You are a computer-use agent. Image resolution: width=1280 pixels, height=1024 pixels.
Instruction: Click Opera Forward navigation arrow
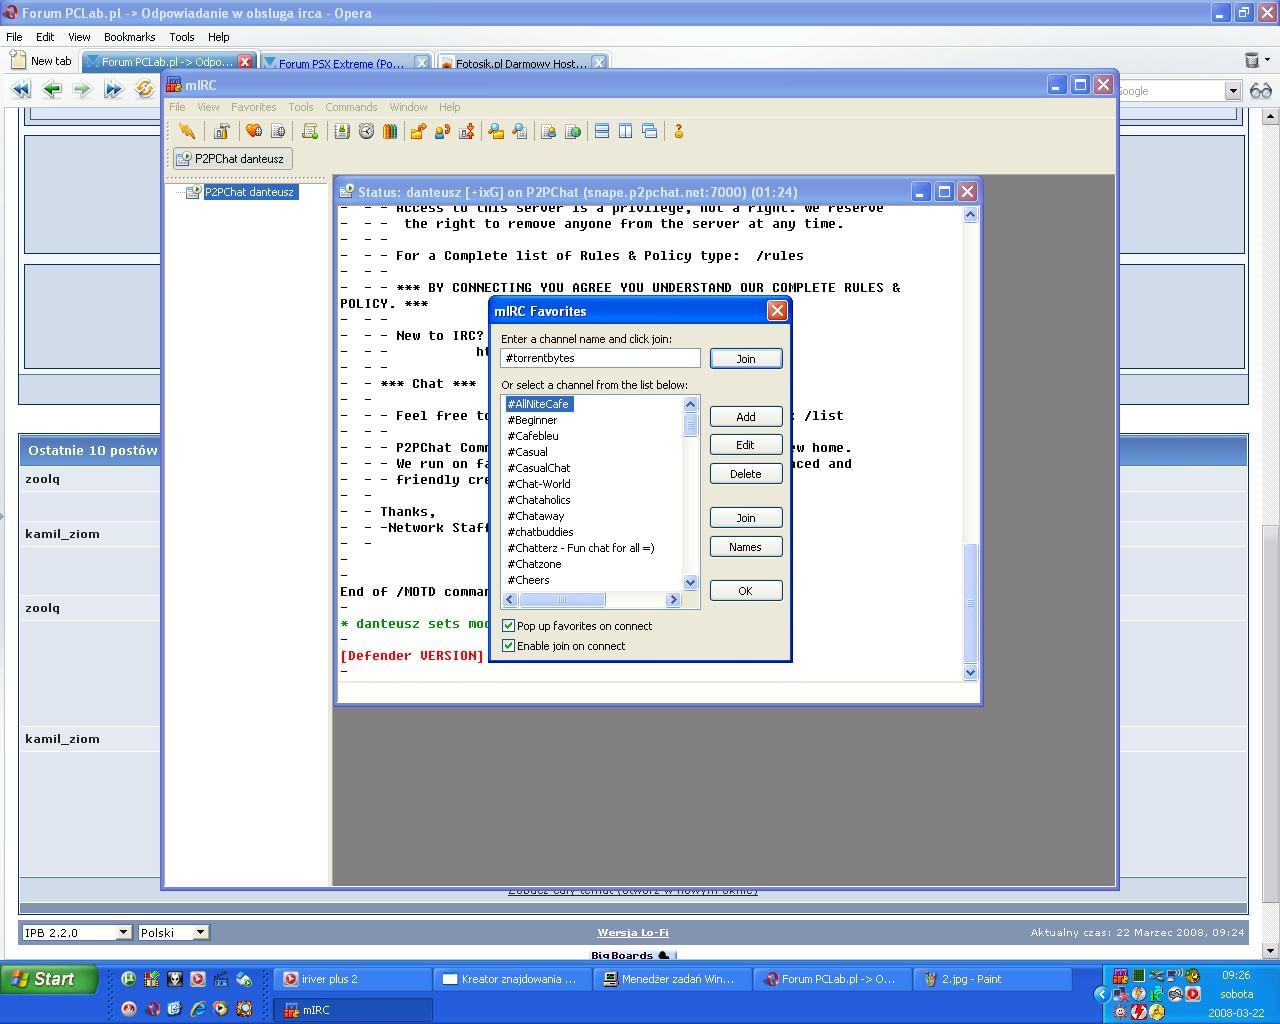[x=82, y=89]
